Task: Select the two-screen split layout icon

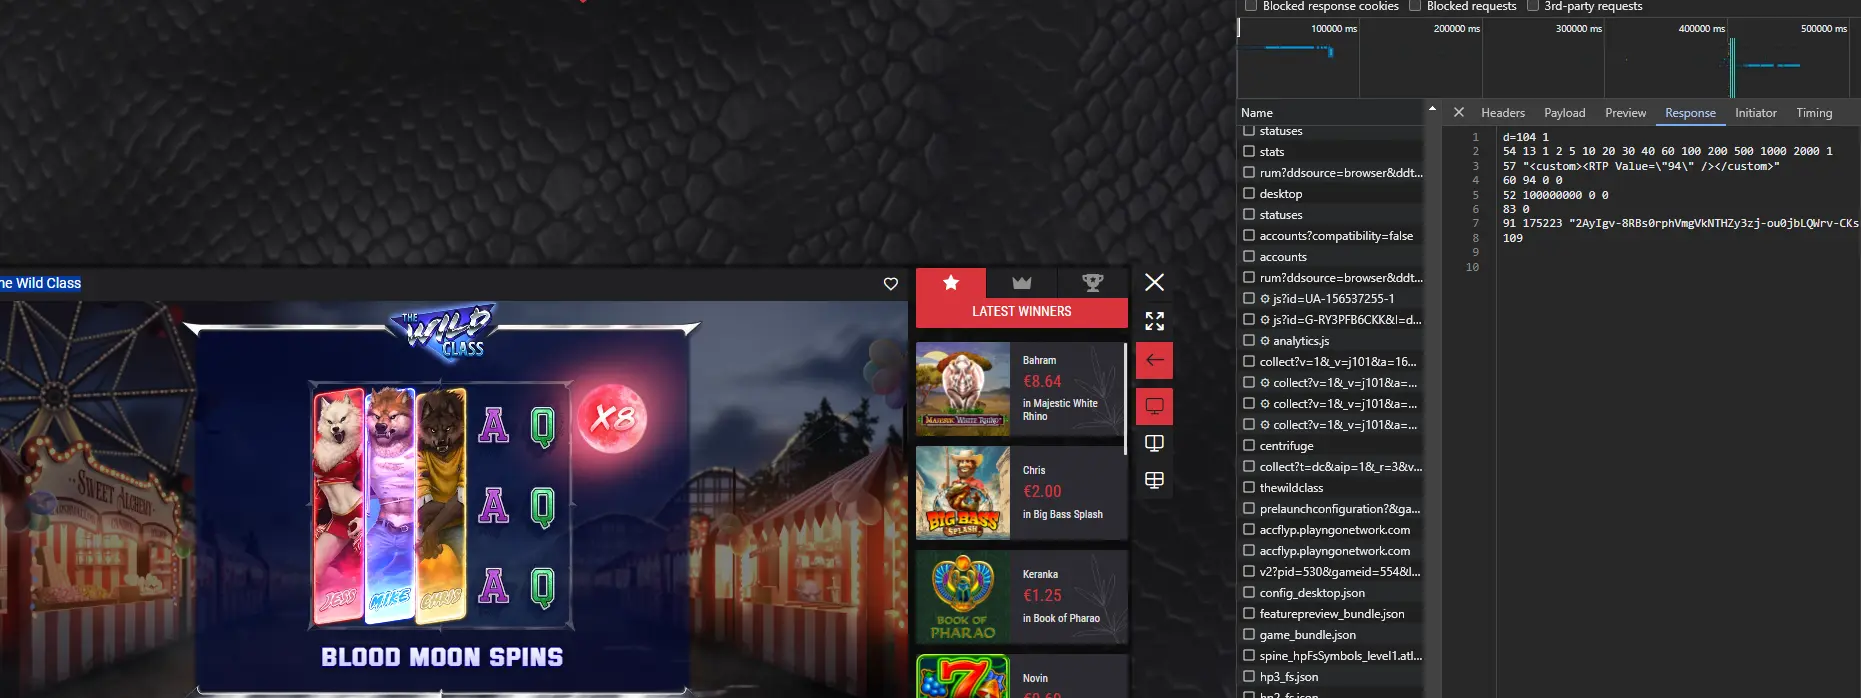Action: point(1154,443)
